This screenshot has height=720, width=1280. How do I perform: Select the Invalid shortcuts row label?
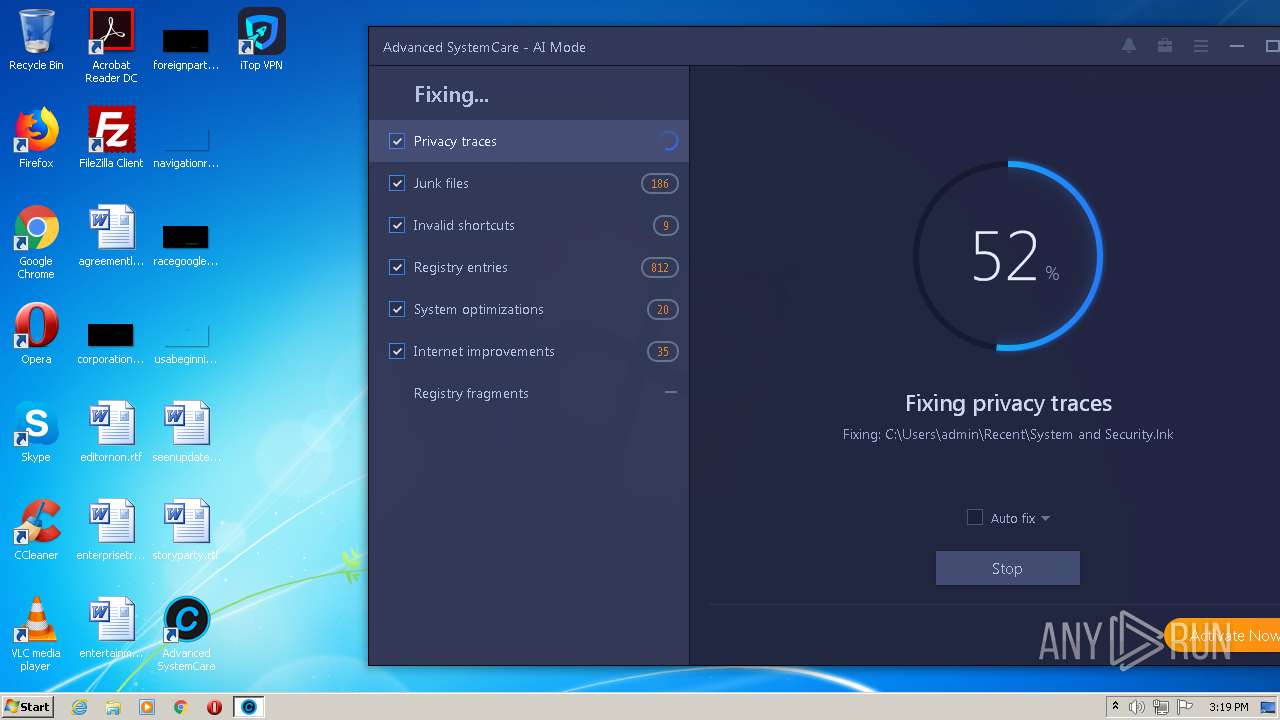464,225
